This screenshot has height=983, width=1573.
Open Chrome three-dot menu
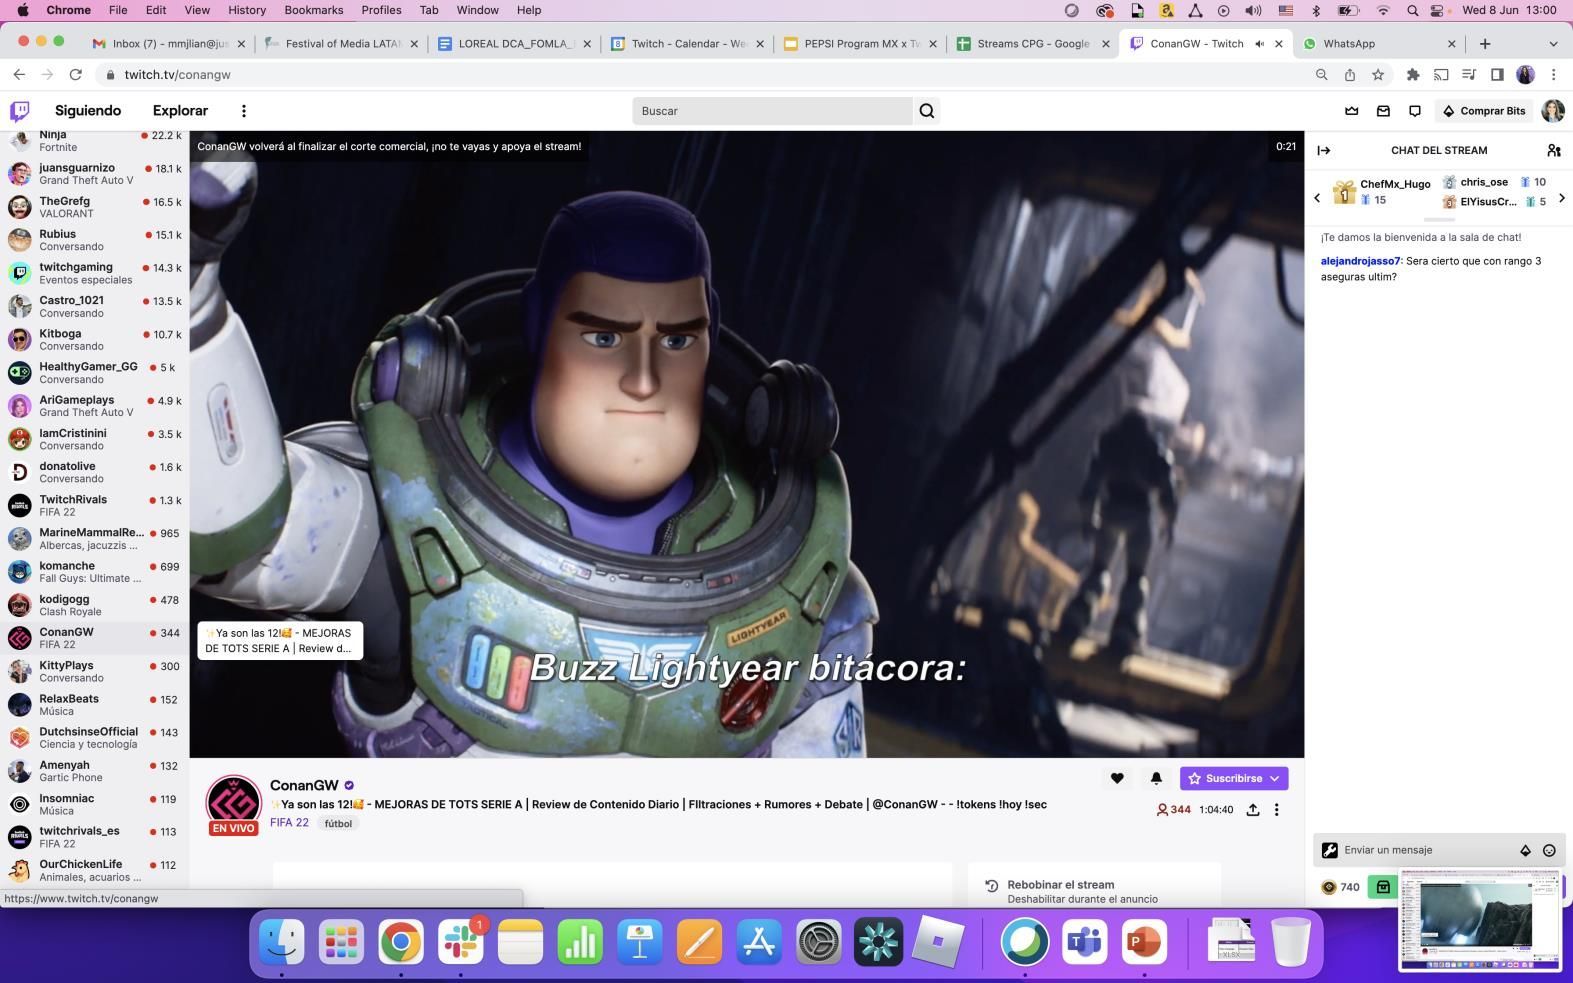[x=1553, y=75]
